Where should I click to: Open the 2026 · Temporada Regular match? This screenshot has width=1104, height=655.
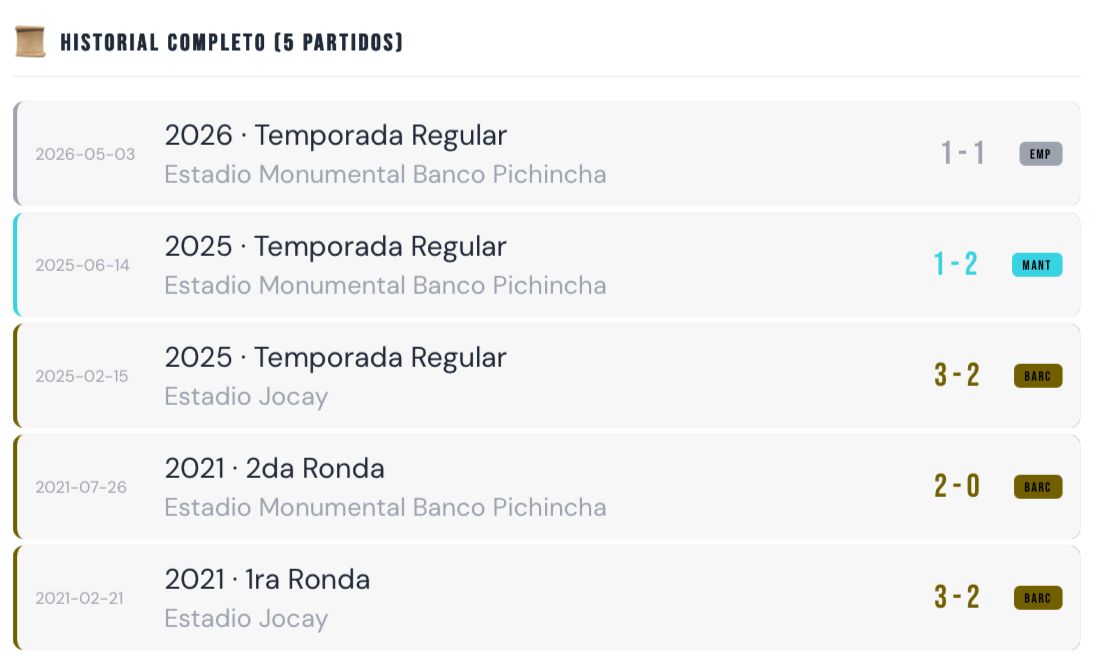click(546, 154)
